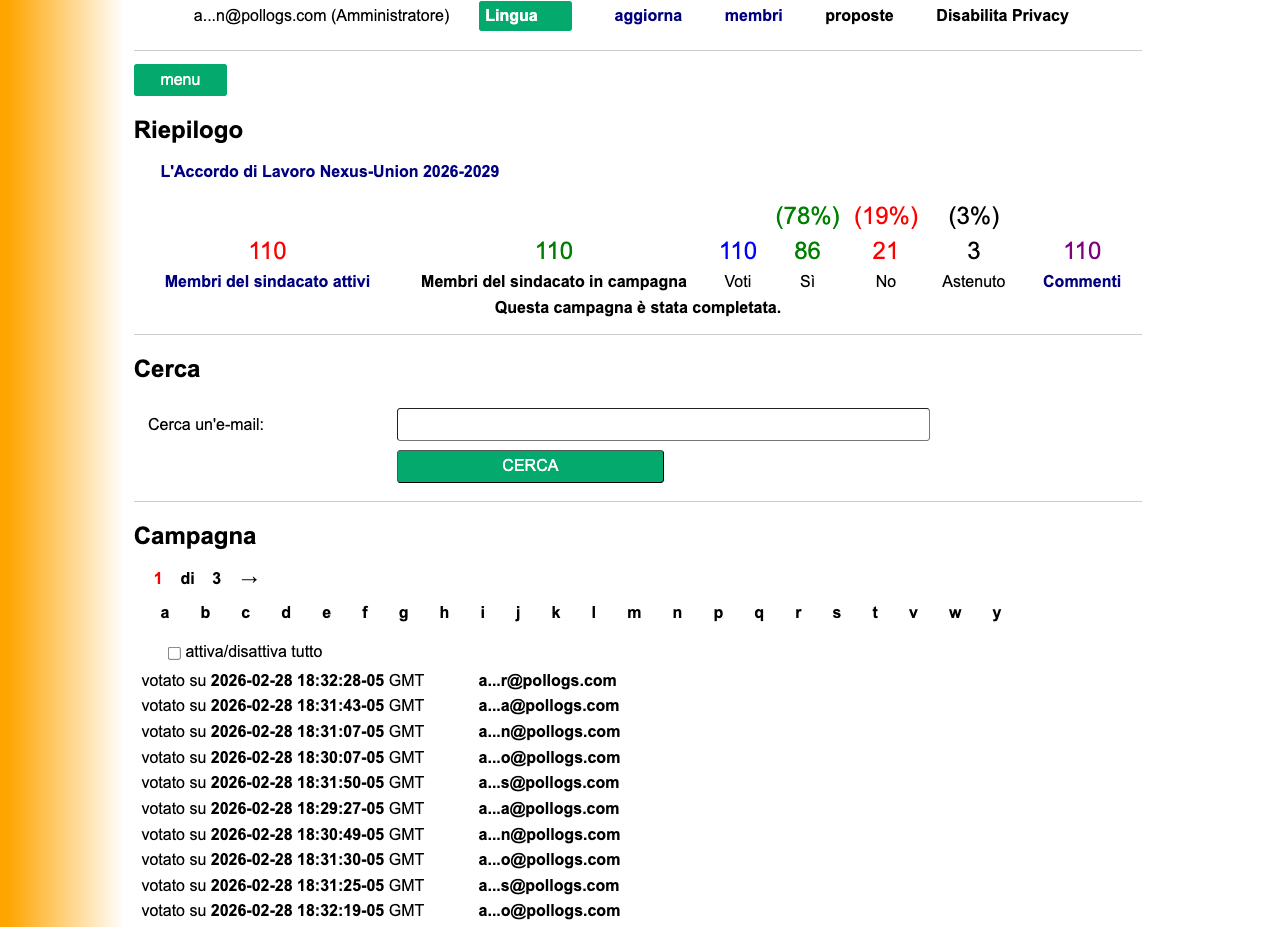The image size is (1276, 927).
Task: Open the Lingua language selector
Action: (525, 16)
